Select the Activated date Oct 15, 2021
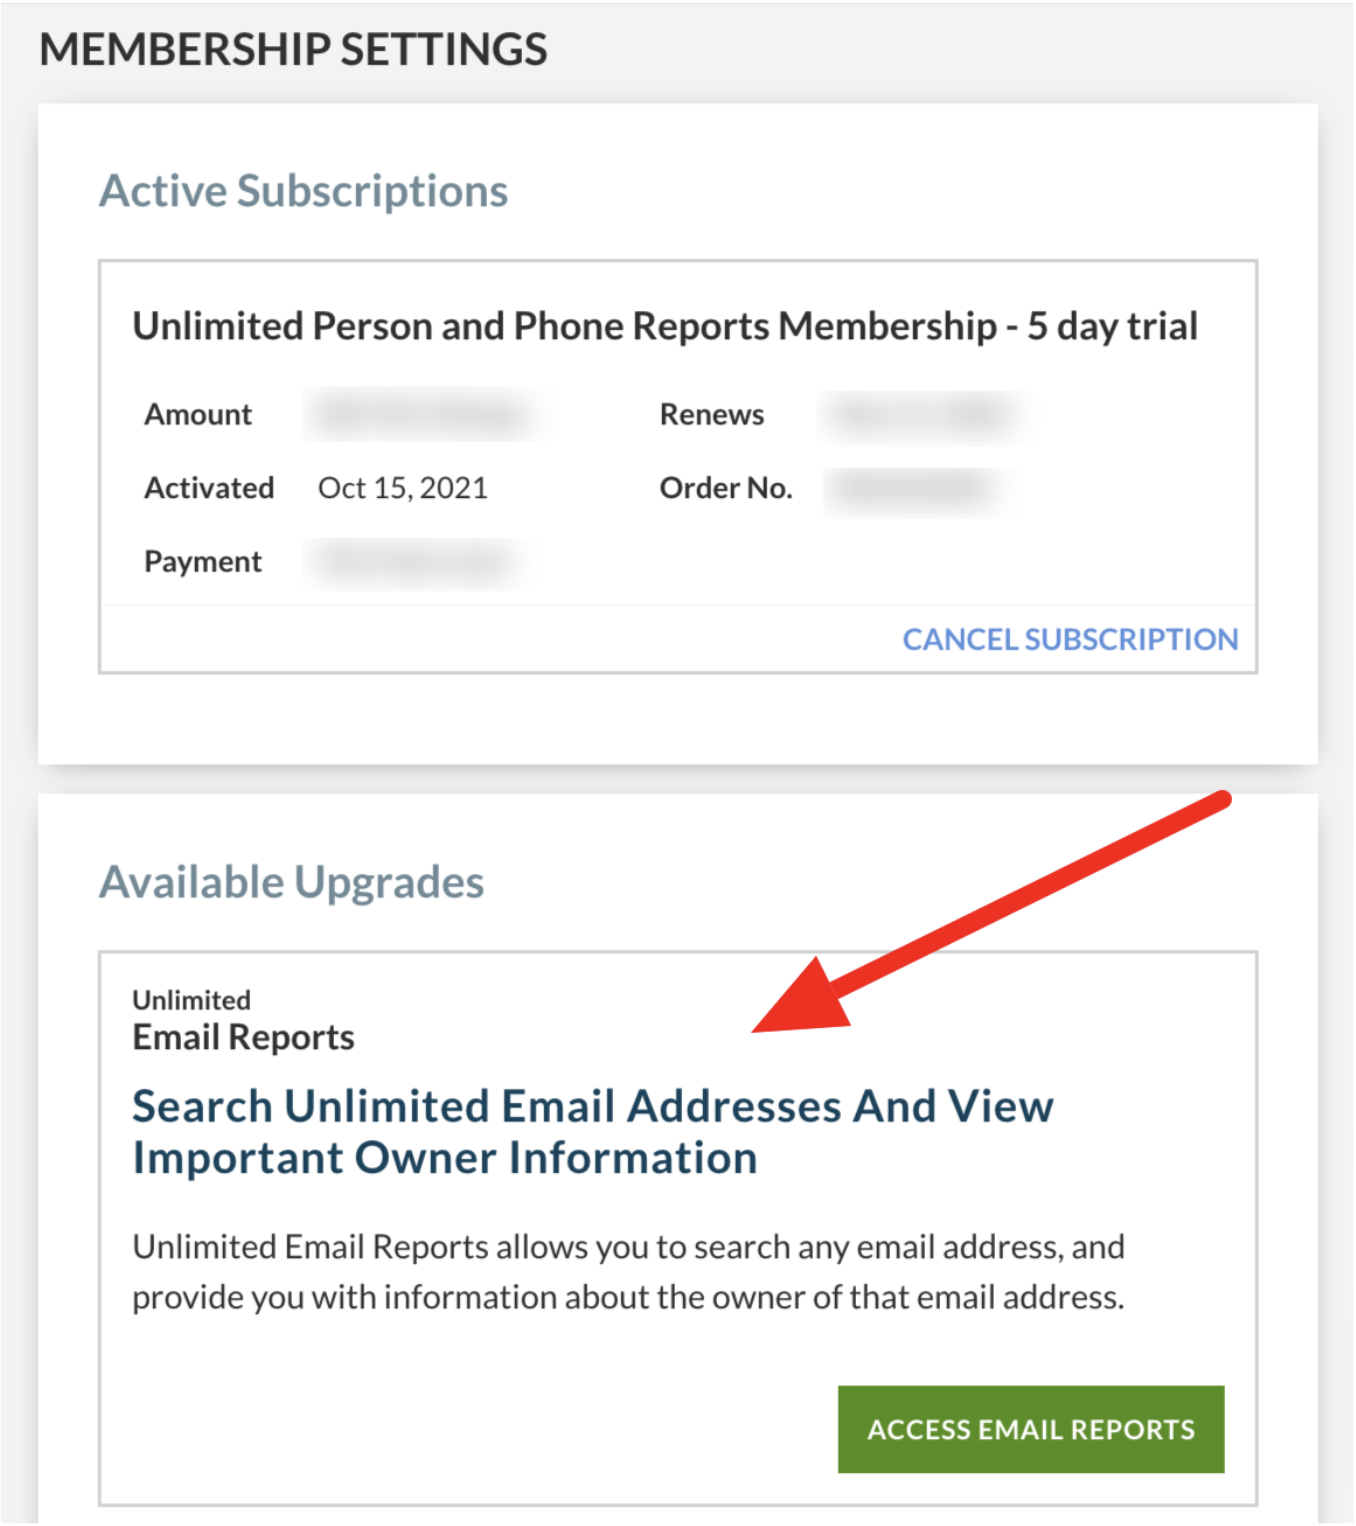 403,487
